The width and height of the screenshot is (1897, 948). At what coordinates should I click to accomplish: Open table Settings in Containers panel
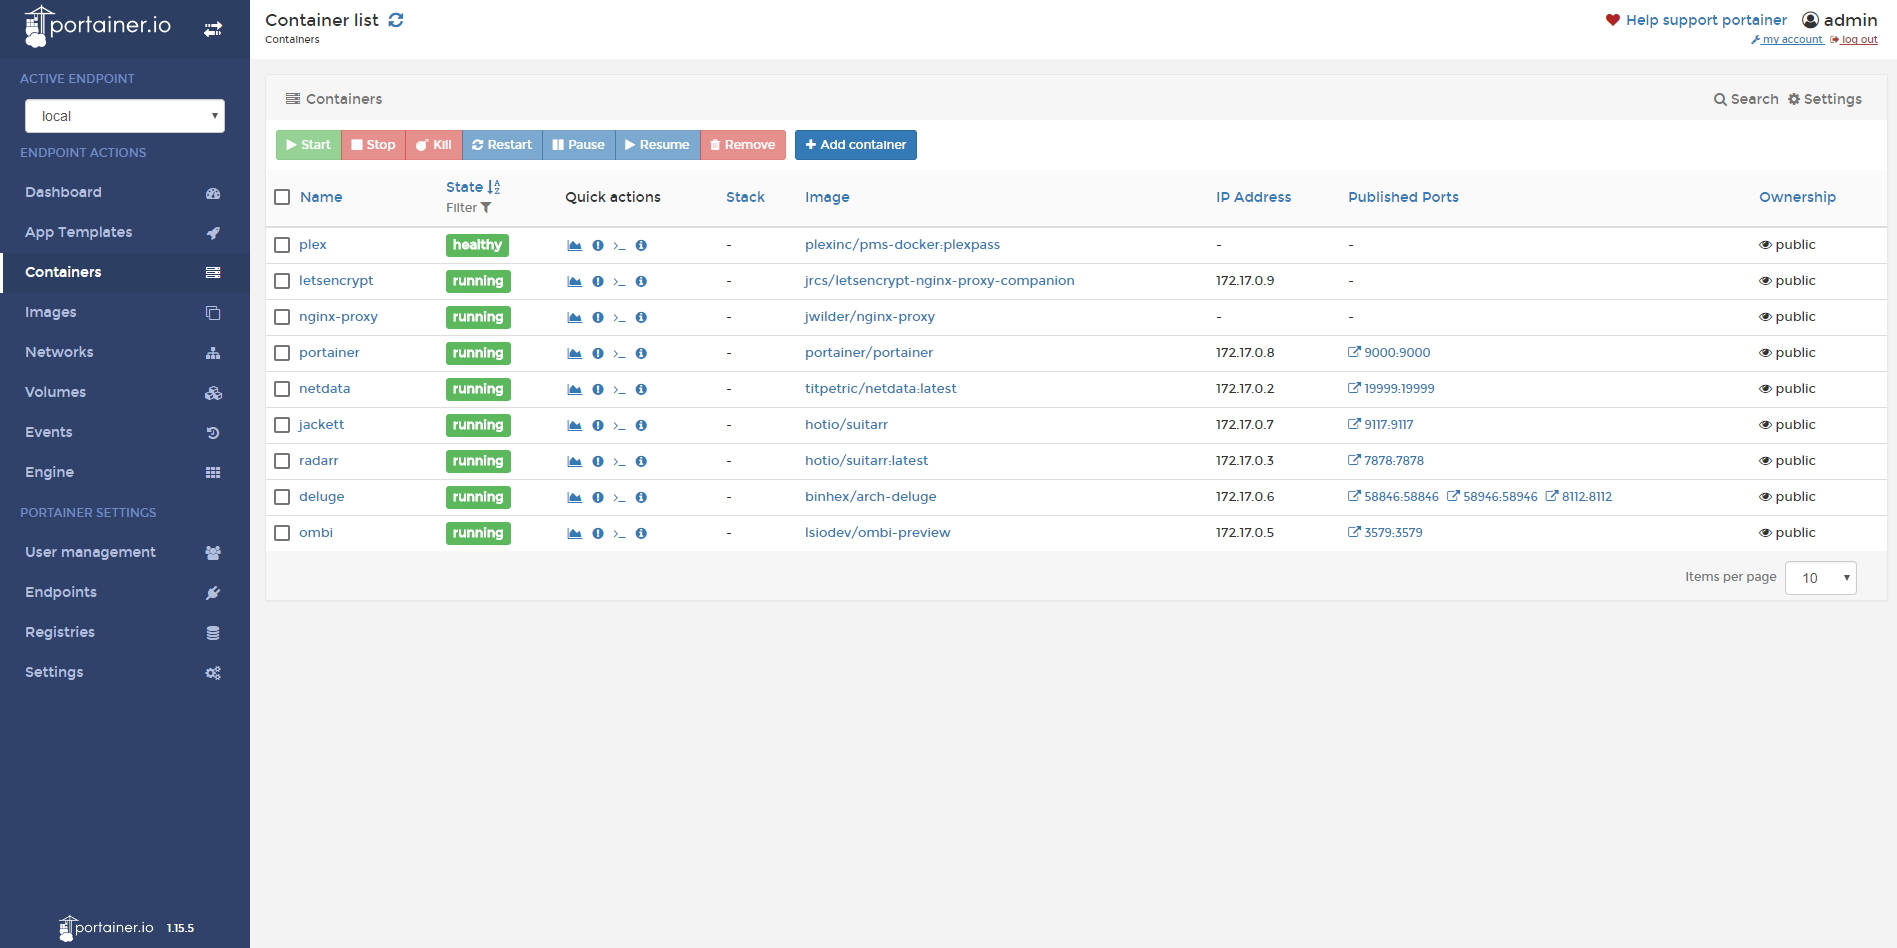[x=1825, y=99]
